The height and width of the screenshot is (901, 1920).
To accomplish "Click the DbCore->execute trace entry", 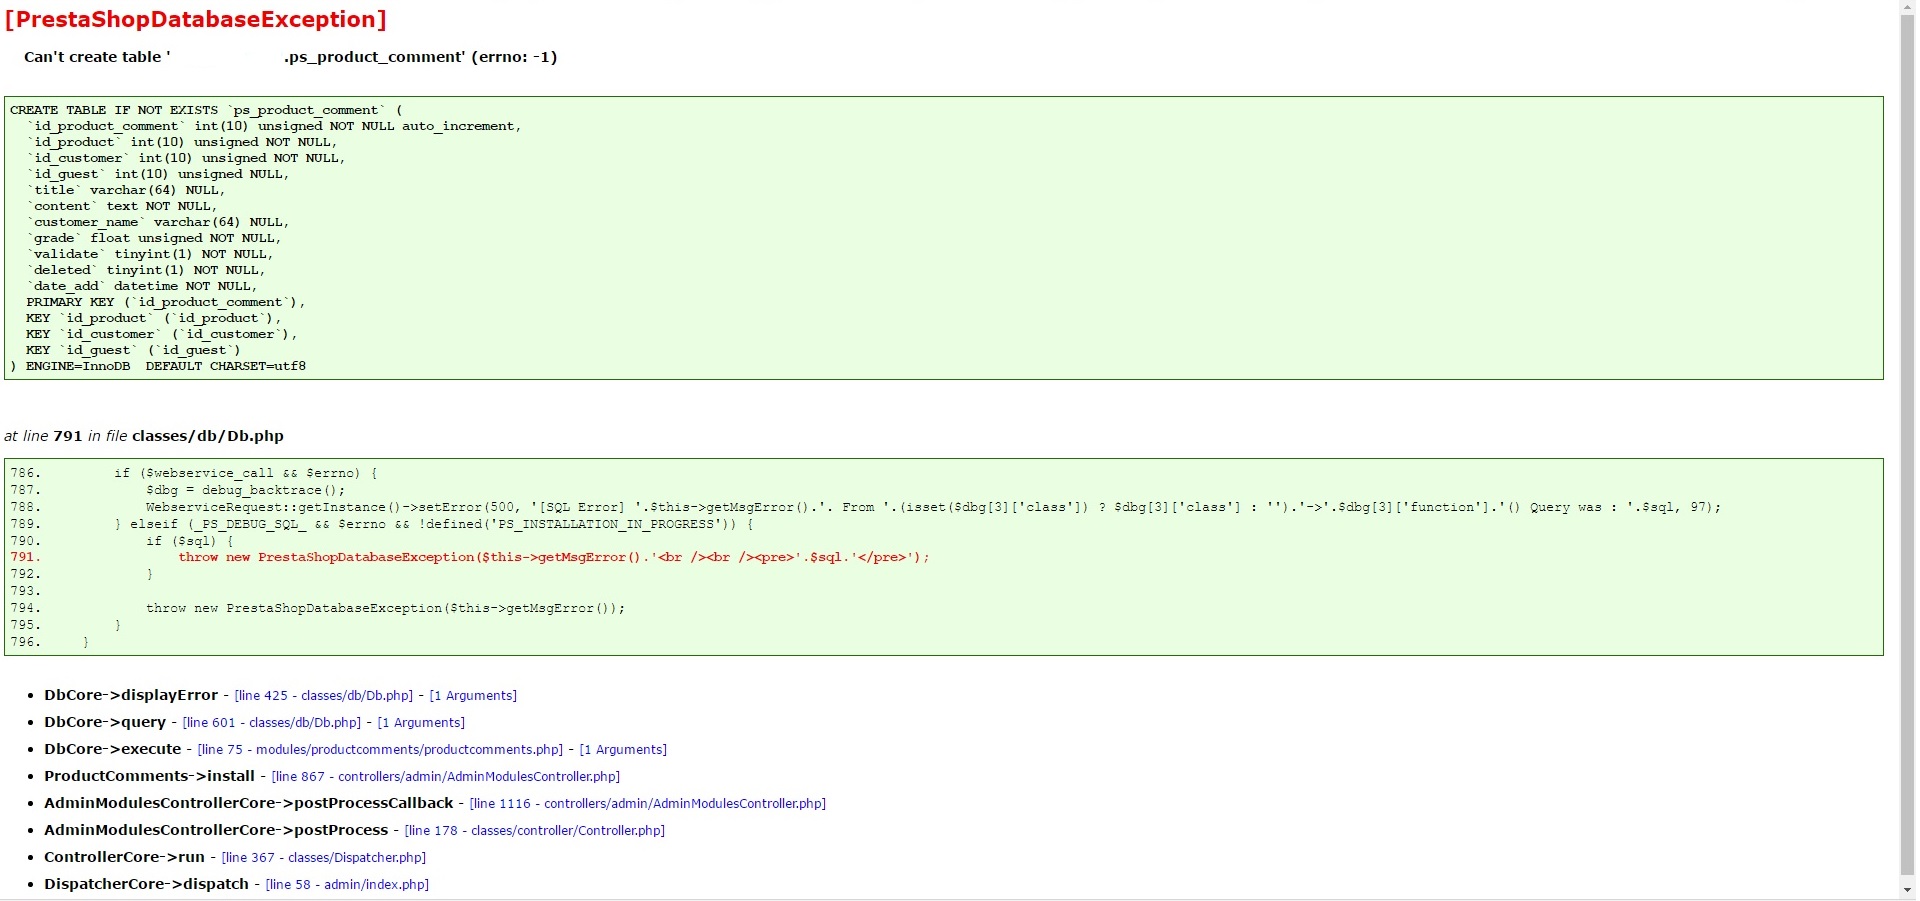I will 113,749.
